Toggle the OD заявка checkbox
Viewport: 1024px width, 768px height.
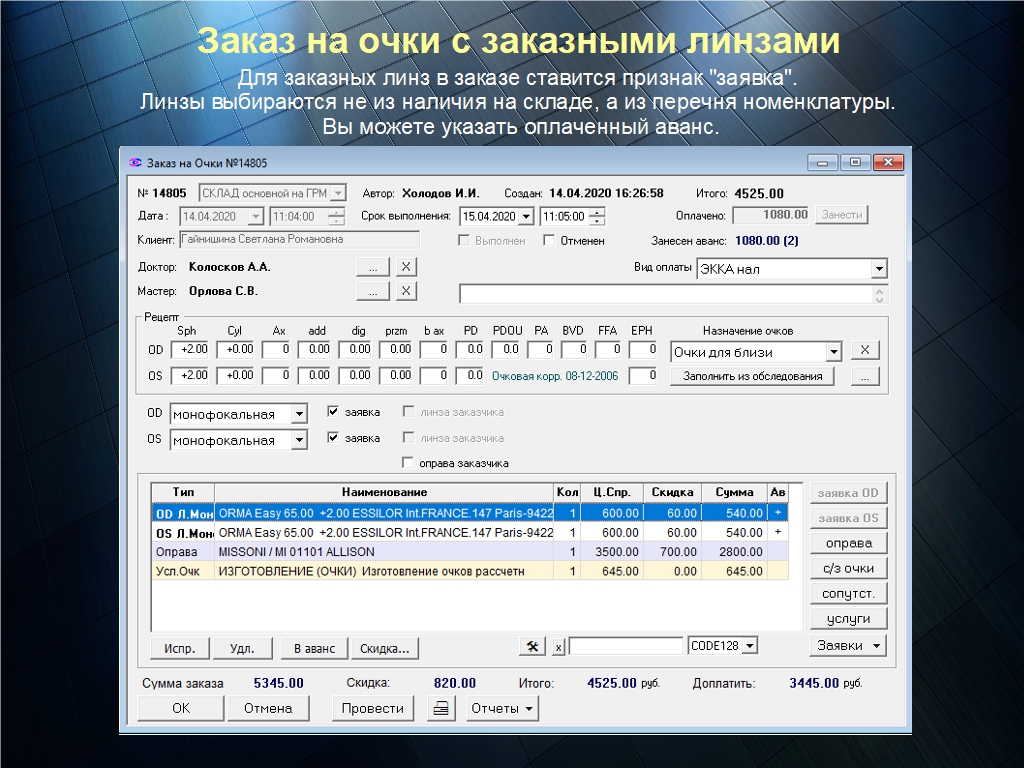(x=334, y=411)
